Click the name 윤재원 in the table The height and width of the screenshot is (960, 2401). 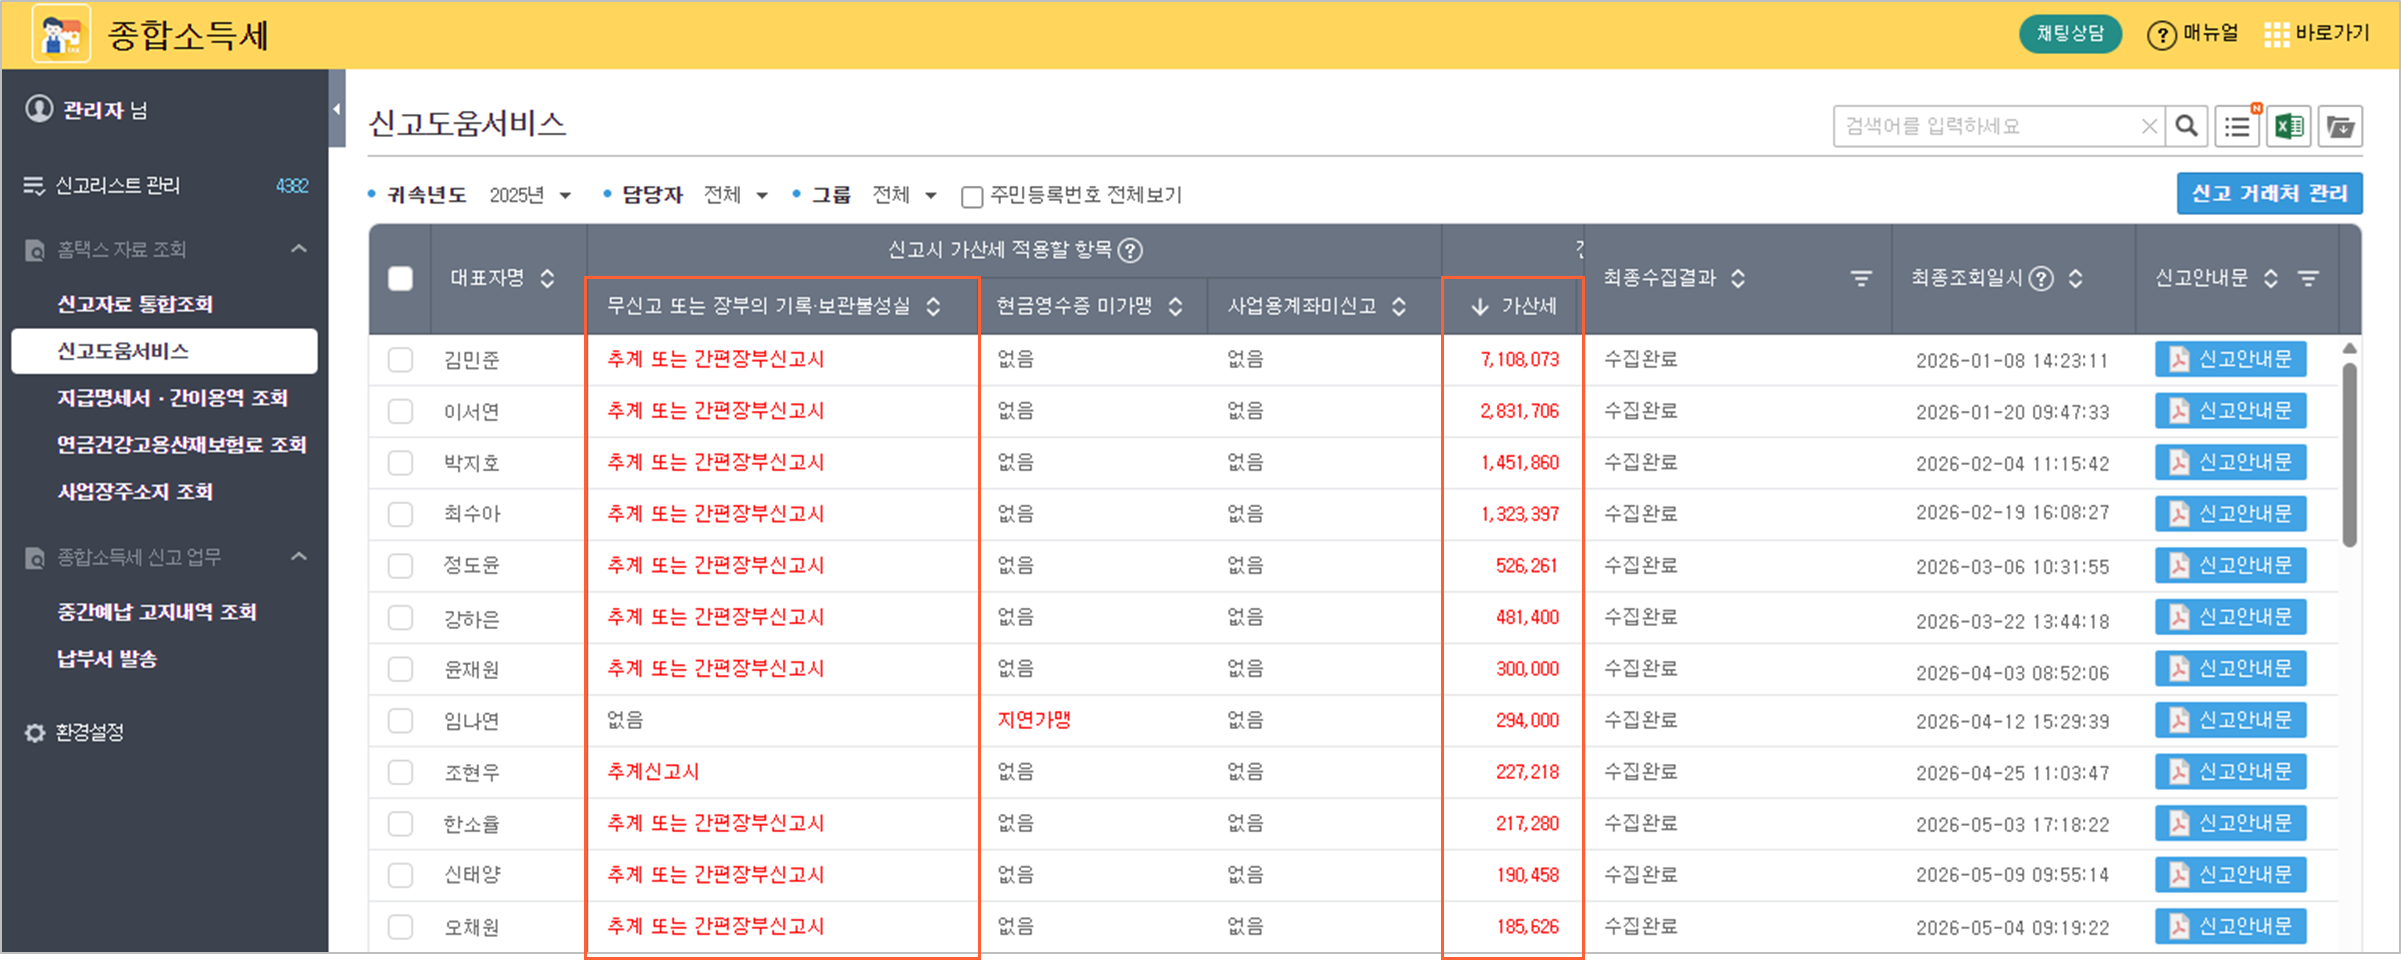click(471, 669)
